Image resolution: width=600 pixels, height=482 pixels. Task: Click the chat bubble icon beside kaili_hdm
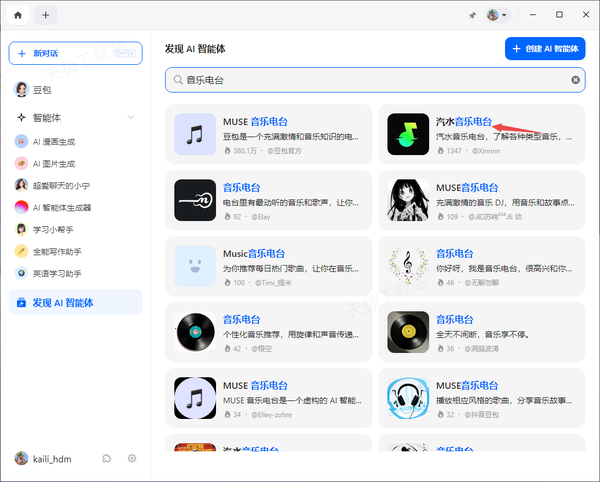tap(107, 458)
